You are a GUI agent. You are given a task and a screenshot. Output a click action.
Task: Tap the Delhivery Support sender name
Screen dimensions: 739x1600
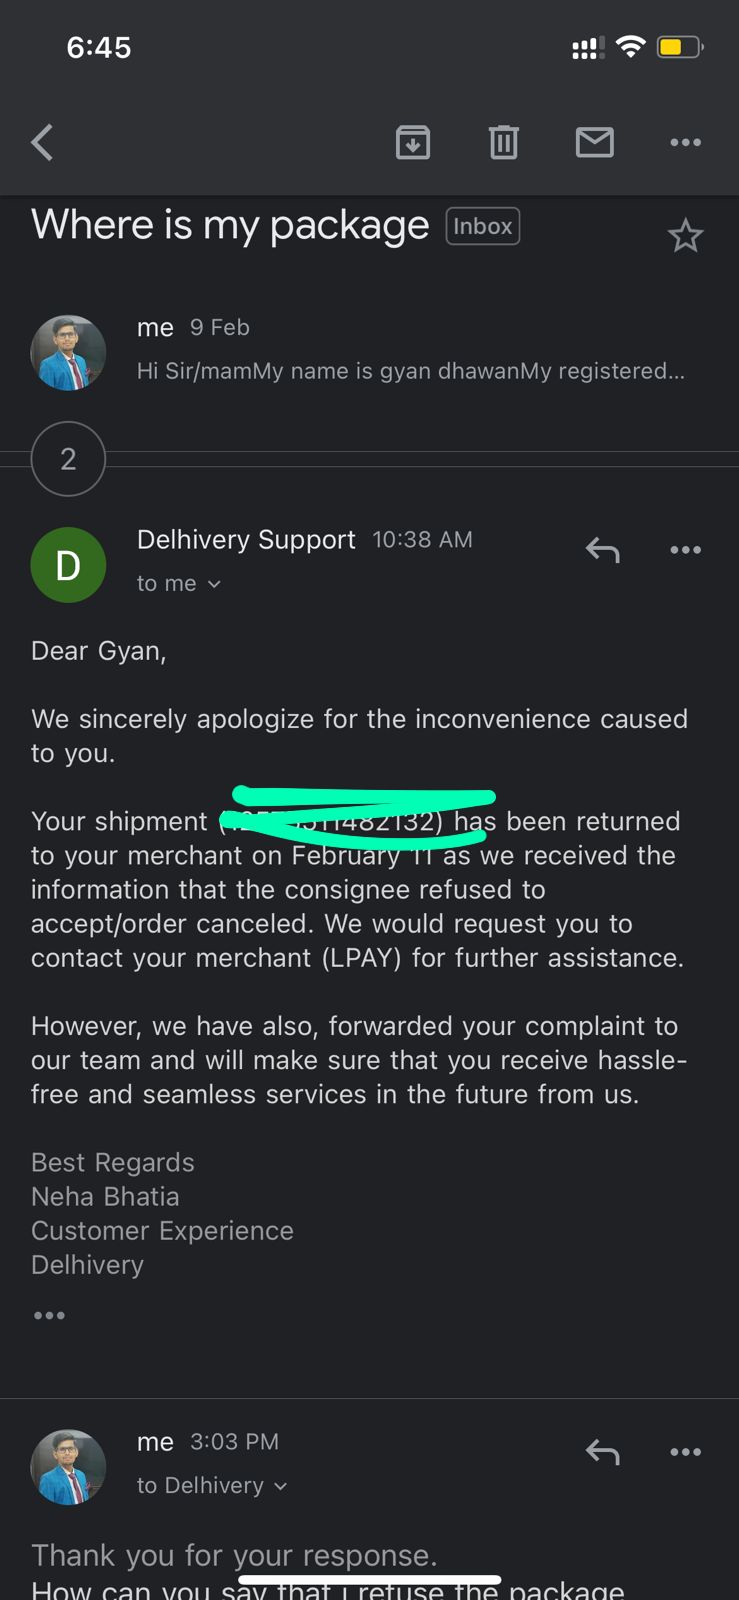click(246, 540)
